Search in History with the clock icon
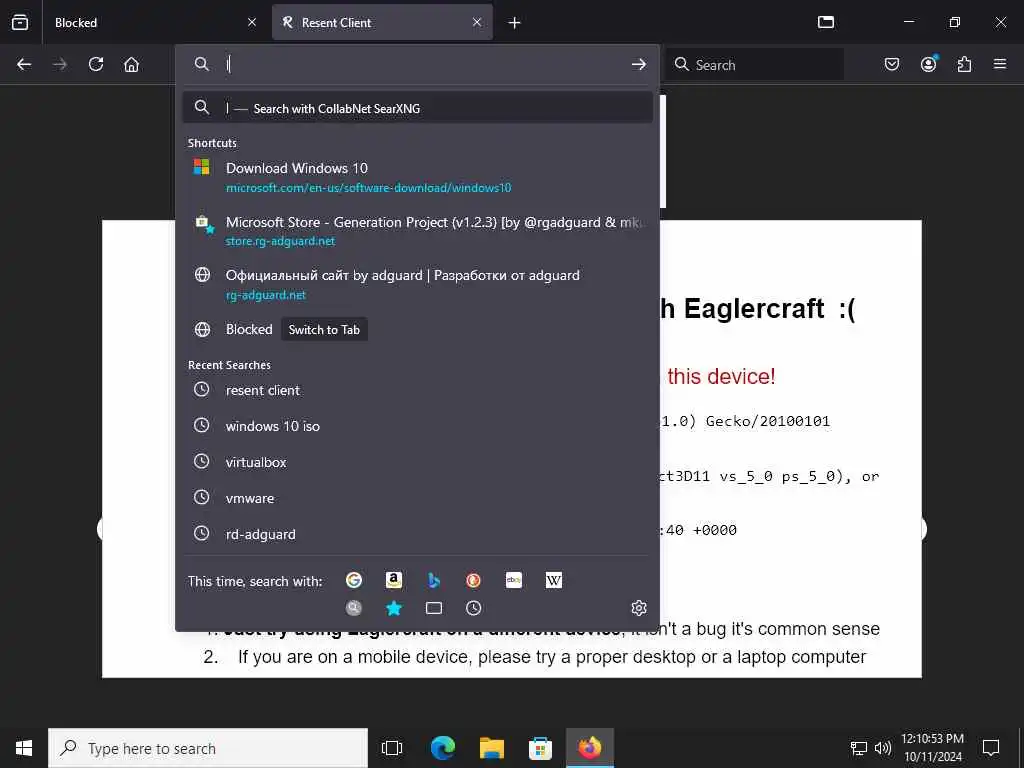 [x=473, y=608]
